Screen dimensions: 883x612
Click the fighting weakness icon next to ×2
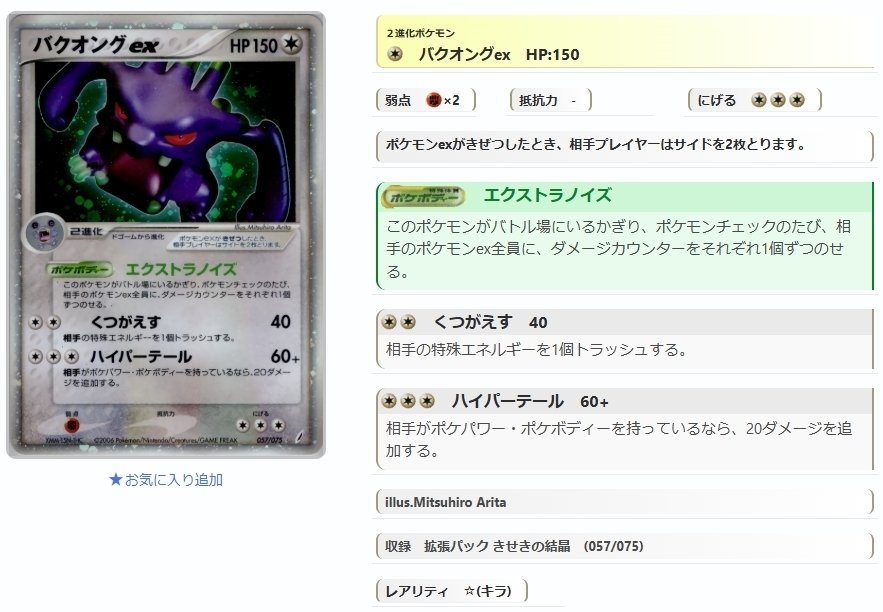433,100
